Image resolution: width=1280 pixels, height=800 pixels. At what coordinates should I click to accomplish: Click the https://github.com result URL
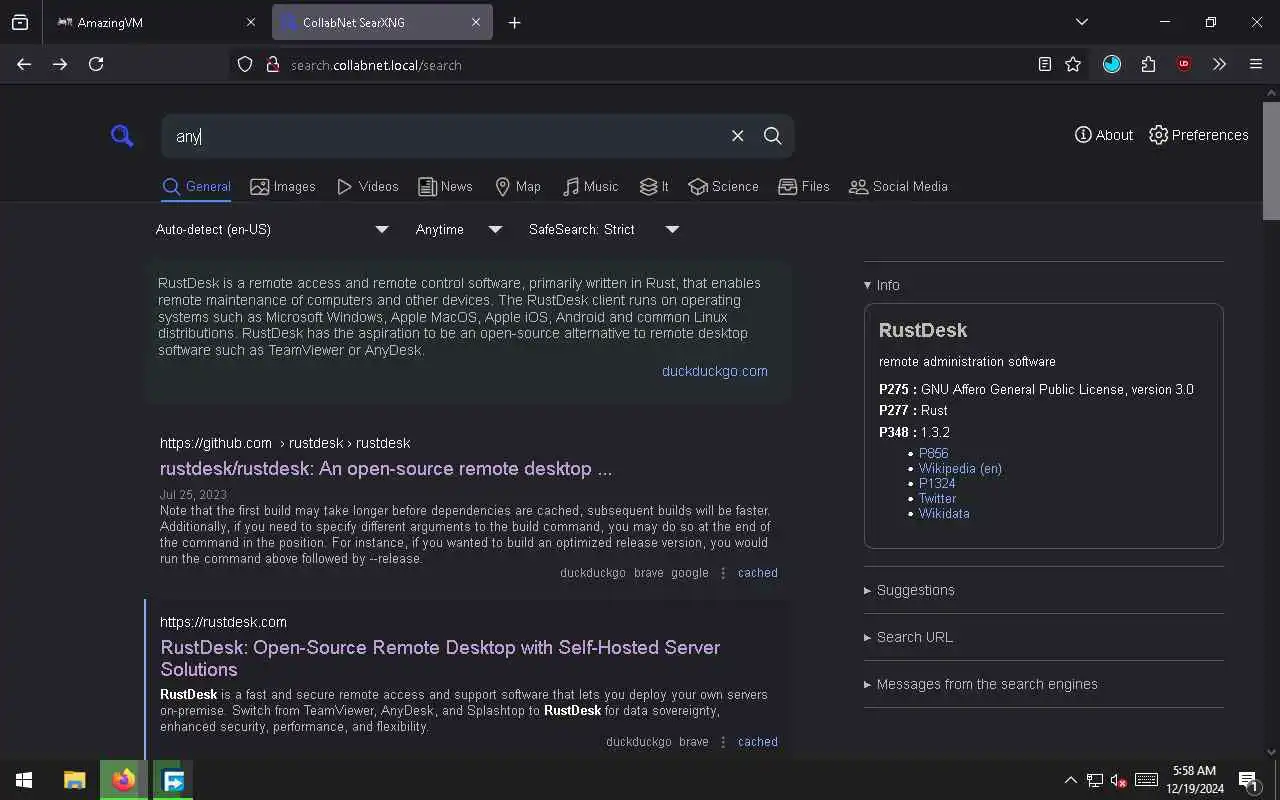(x=285, y=443)
